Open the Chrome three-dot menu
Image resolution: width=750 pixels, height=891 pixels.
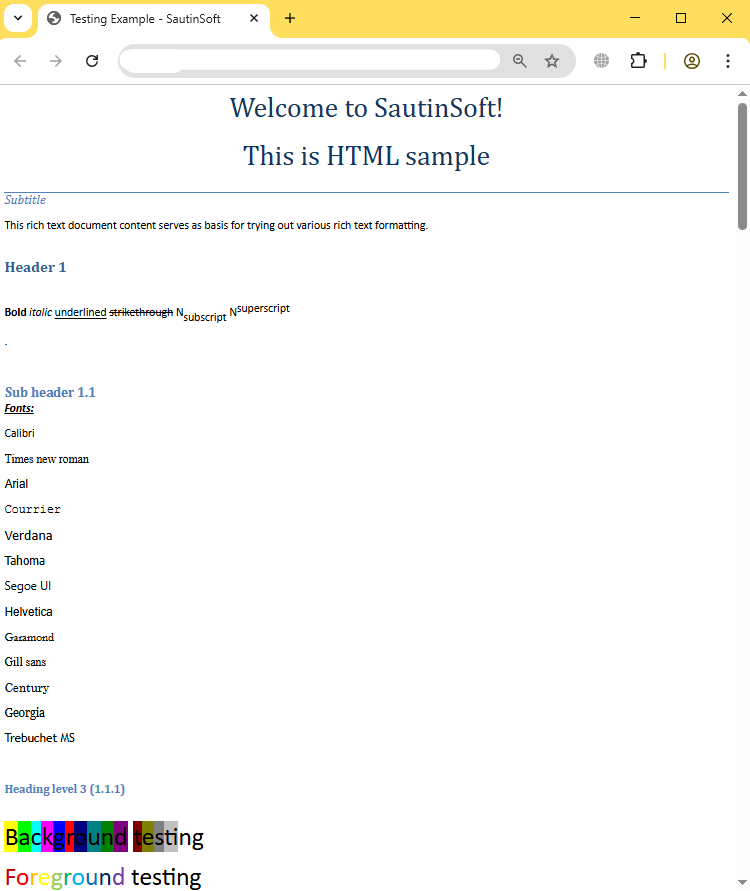728,61
